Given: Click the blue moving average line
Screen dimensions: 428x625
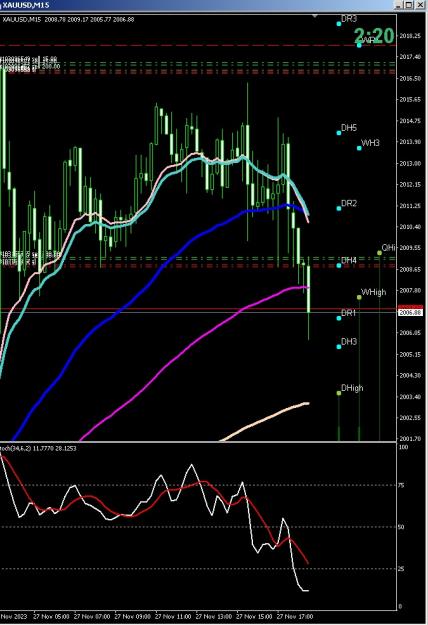Looking at the screenshot, I should (159, 271).
